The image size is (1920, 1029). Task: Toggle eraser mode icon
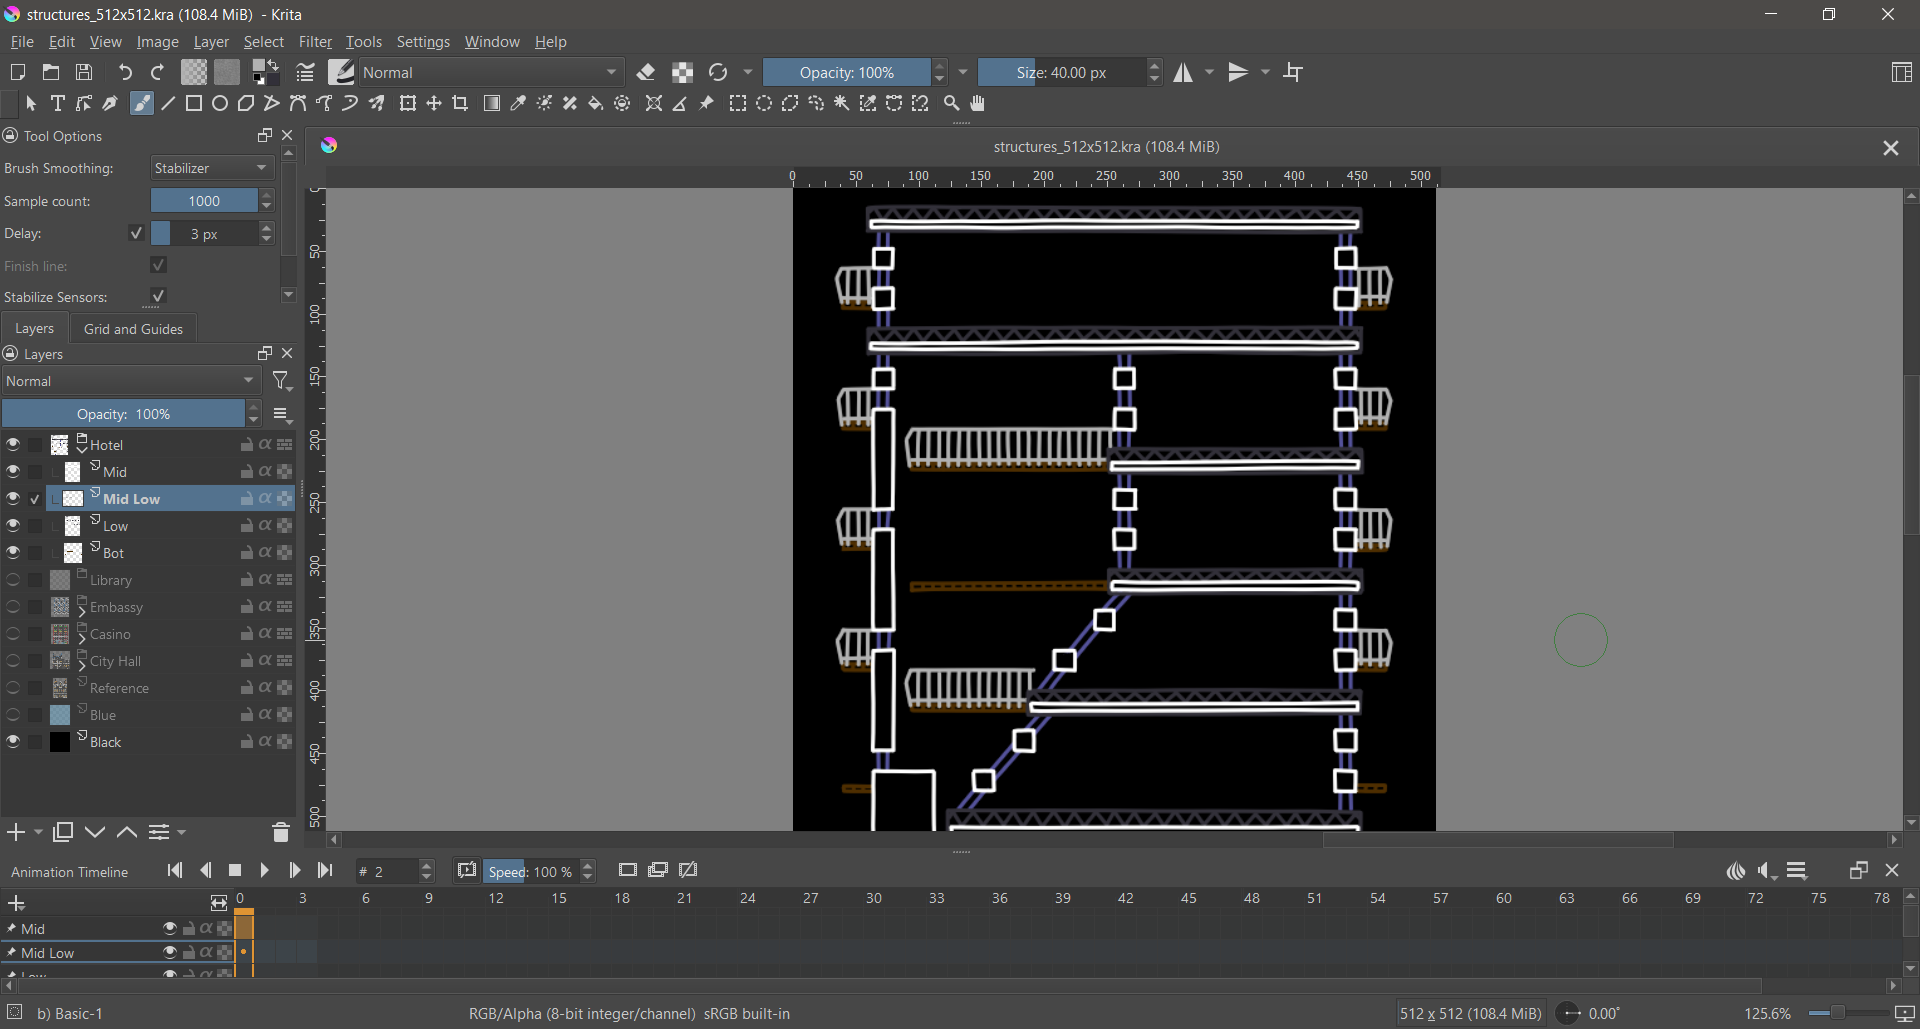pyautogui.click(x=646, y=72)
